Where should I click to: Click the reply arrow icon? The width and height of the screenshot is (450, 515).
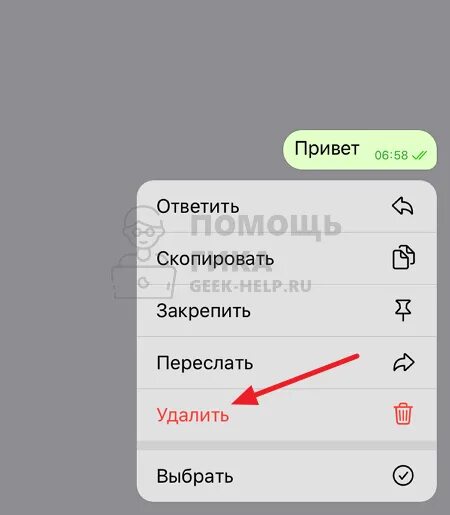pos(403,206)
